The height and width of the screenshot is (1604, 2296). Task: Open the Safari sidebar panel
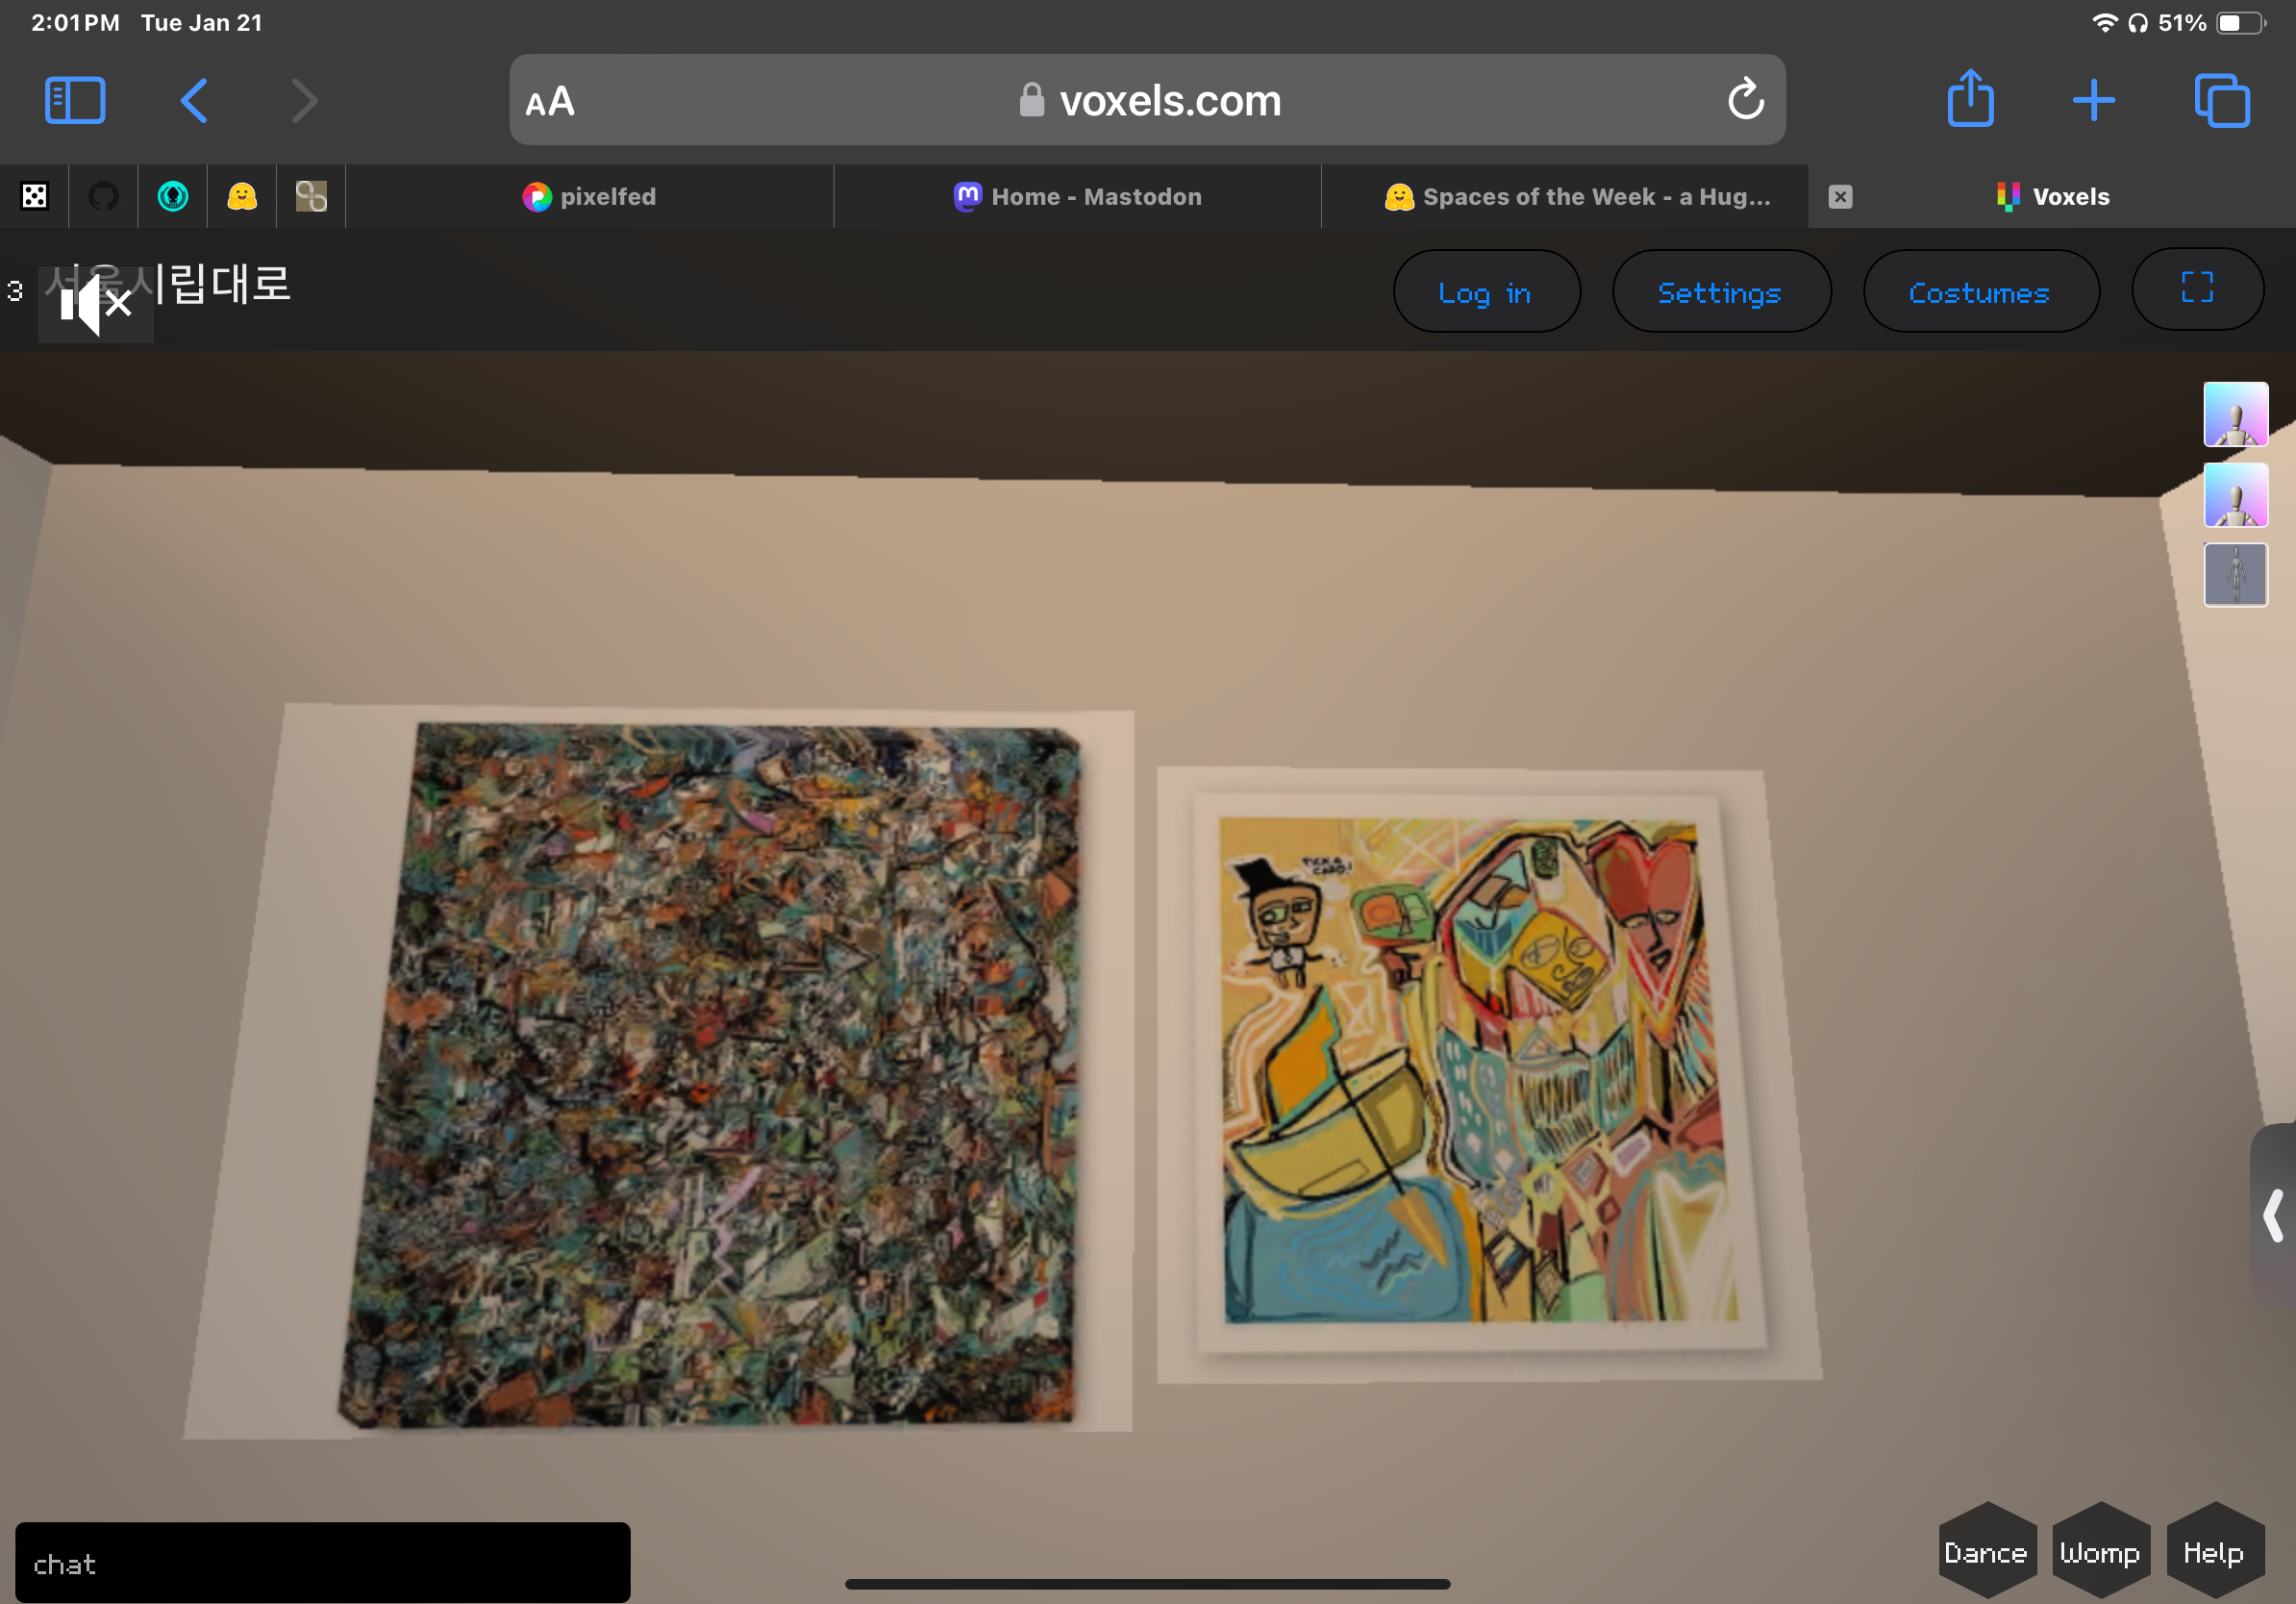pyautogui.click(x=75, y=101)
